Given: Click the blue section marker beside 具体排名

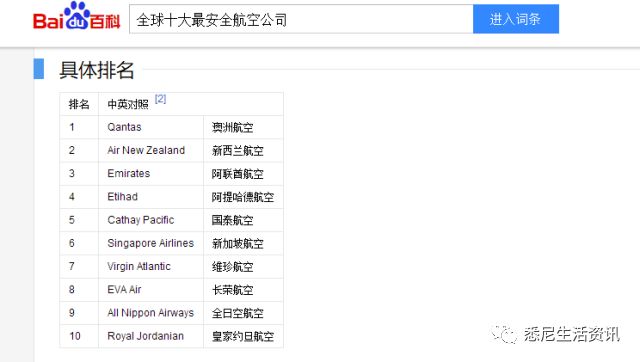Looking at the screenshot, I should 39,69.
